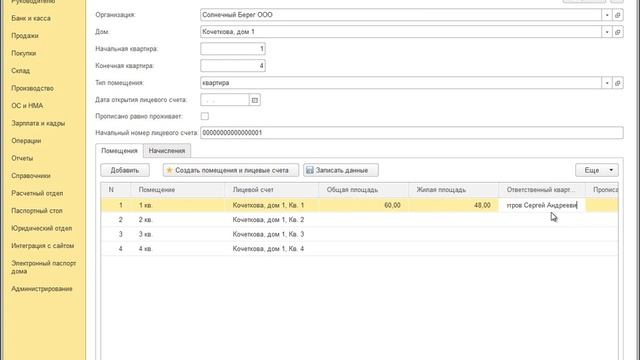Select the '2 кв.' room cell

coord(178,220)
